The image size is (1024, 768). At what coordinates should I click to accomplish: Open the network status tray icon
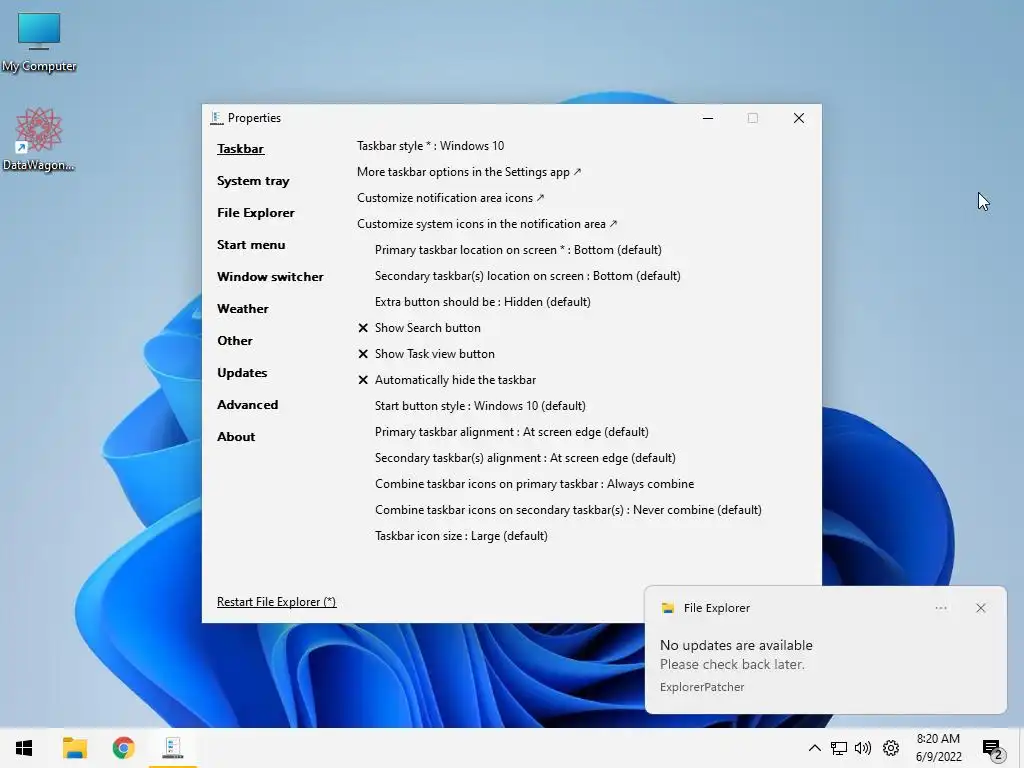coord(839,748)
